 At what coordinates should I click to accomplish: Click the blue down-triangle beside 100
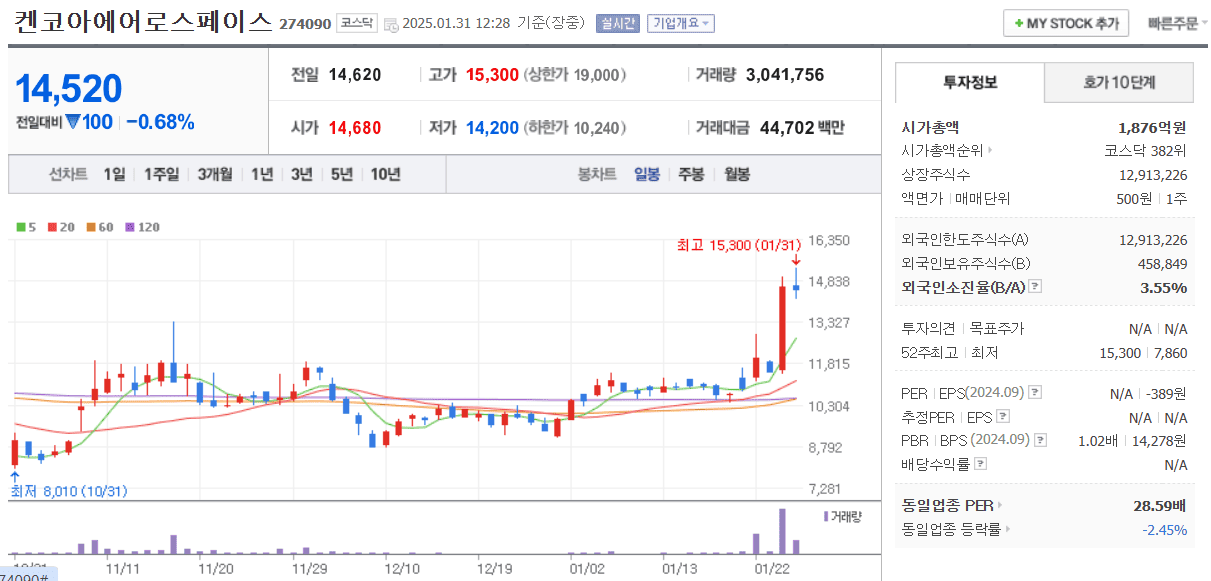[x=72, y=122]
